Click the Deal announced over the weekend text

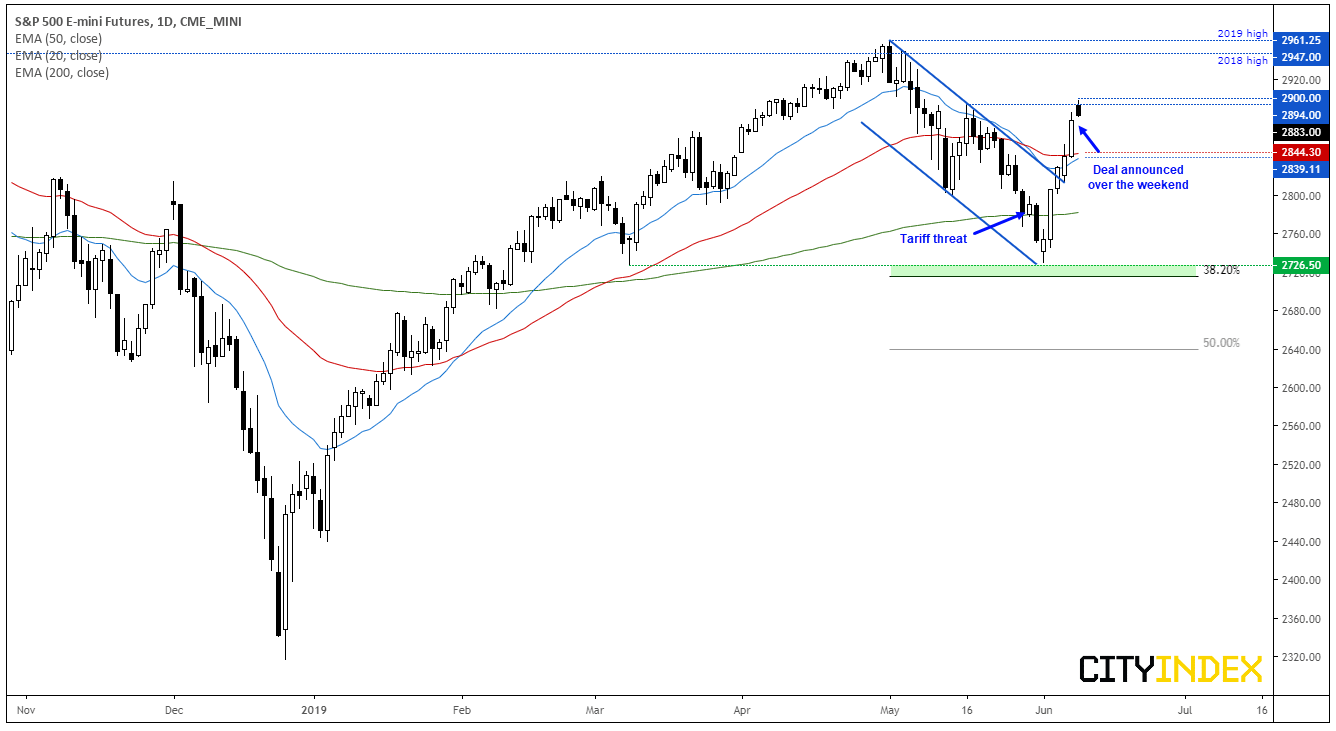click(x=1138, y=177)
